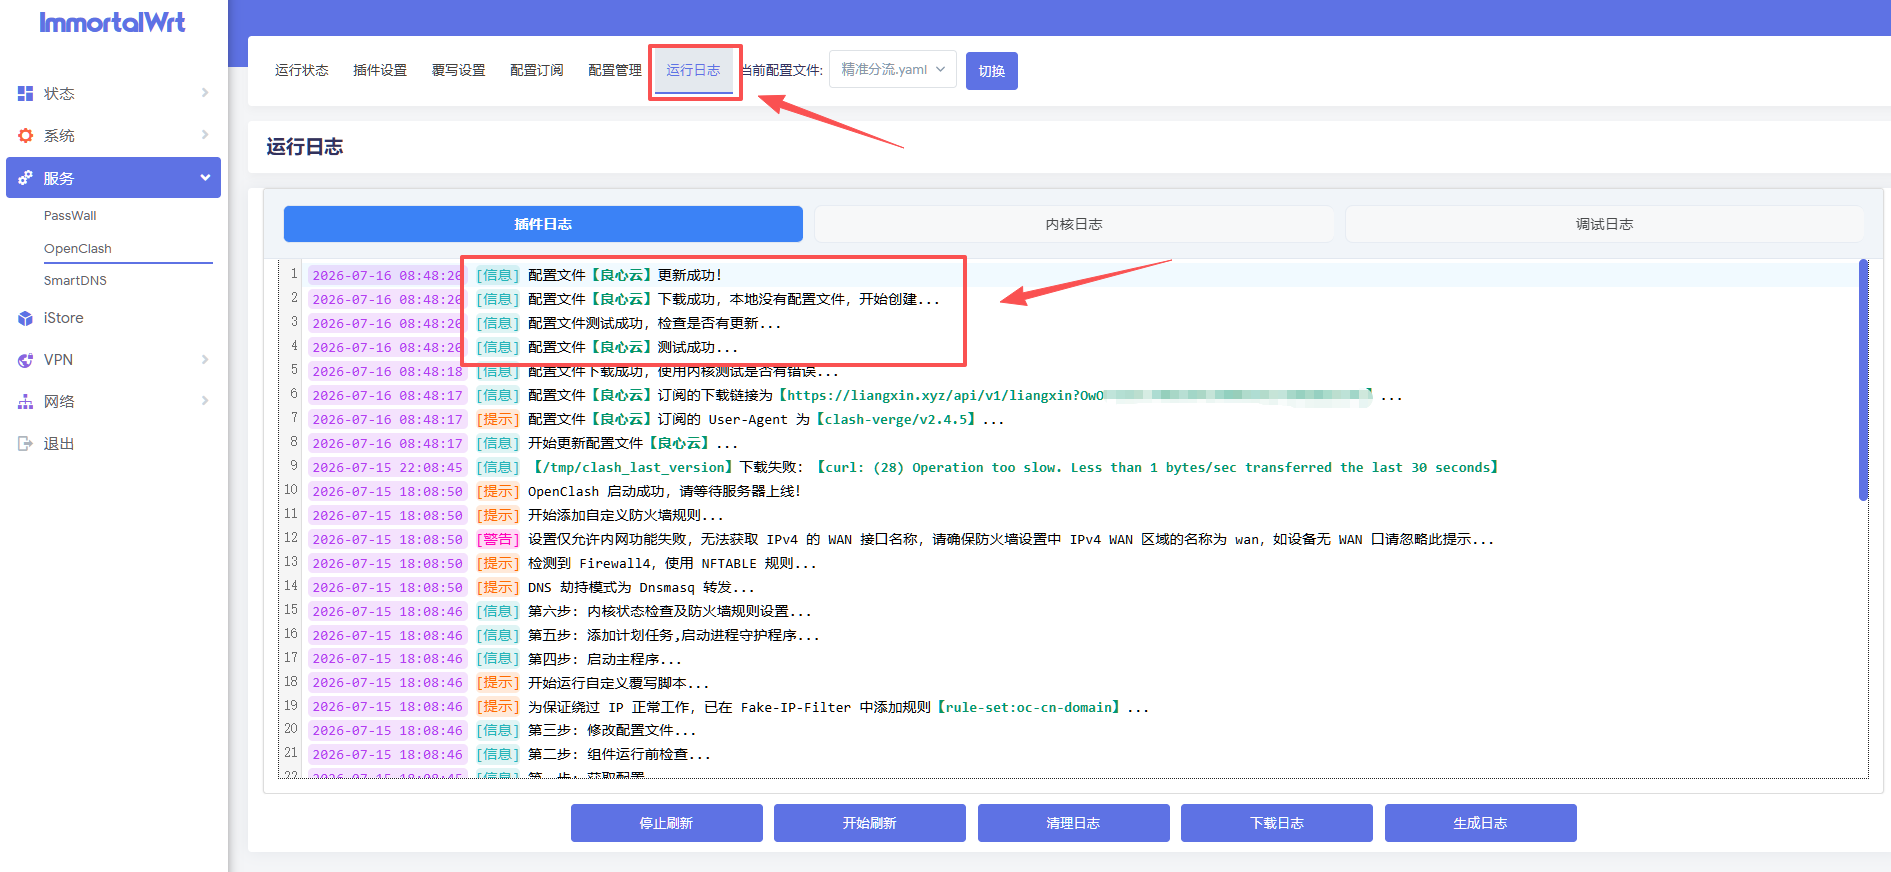Open OpenClash in the sidebar

click(x=78, y=248)
